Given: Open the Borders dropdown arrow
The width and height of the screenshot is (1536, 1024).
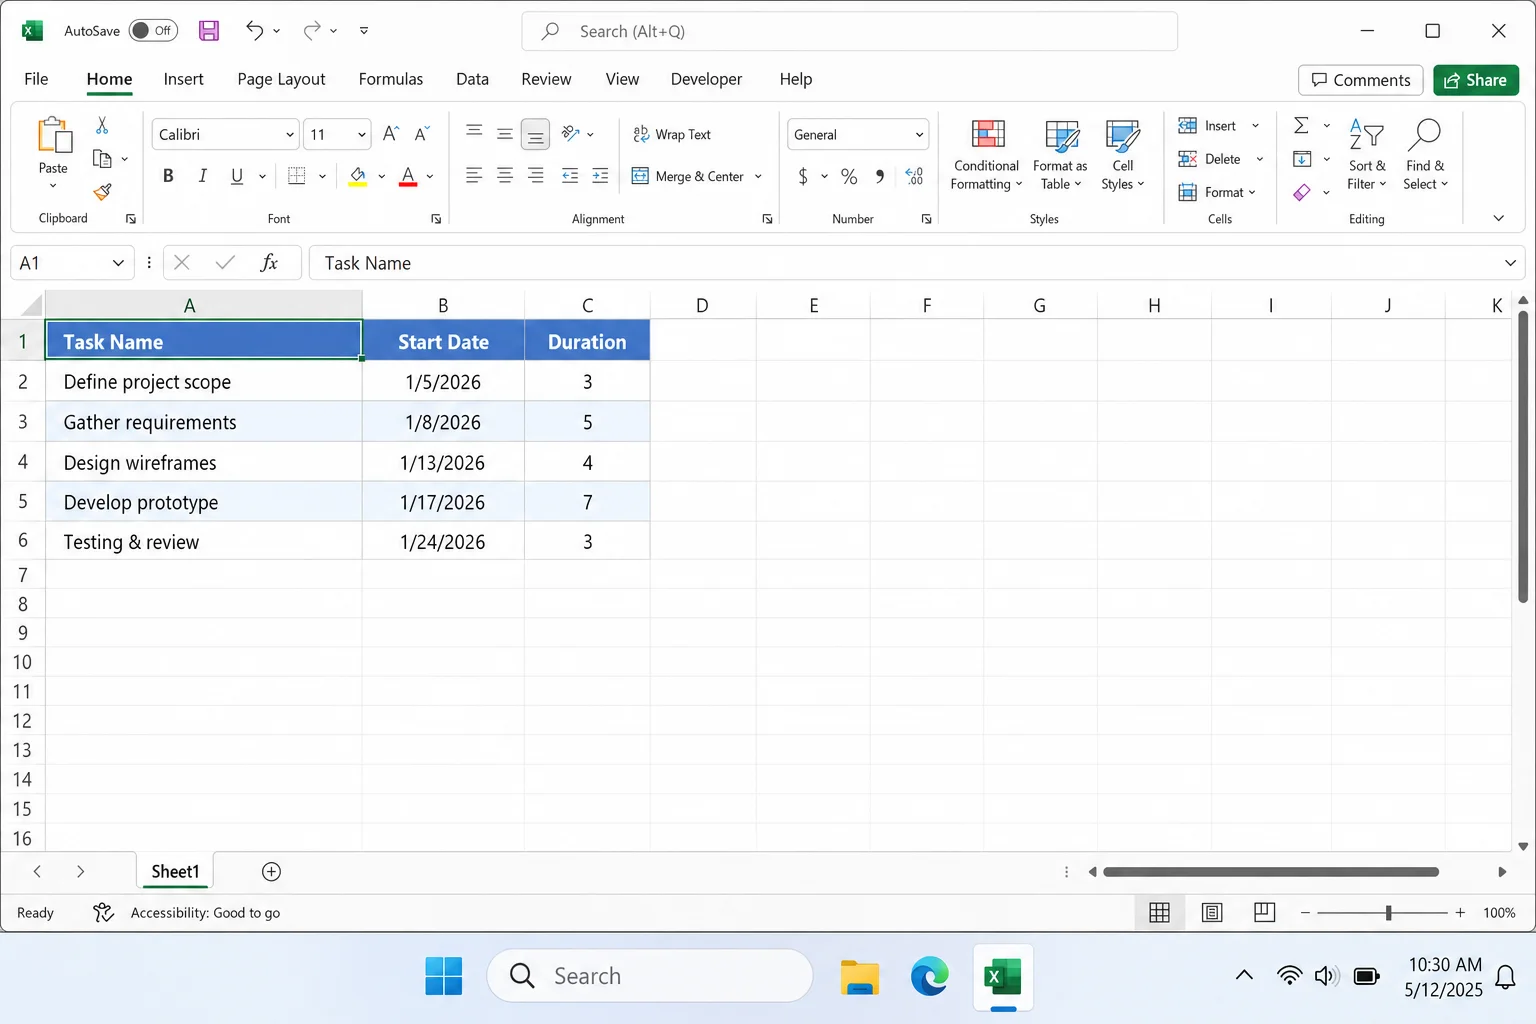Looking at the screenshot, I should pyautogui.click(x=322, y=177).
